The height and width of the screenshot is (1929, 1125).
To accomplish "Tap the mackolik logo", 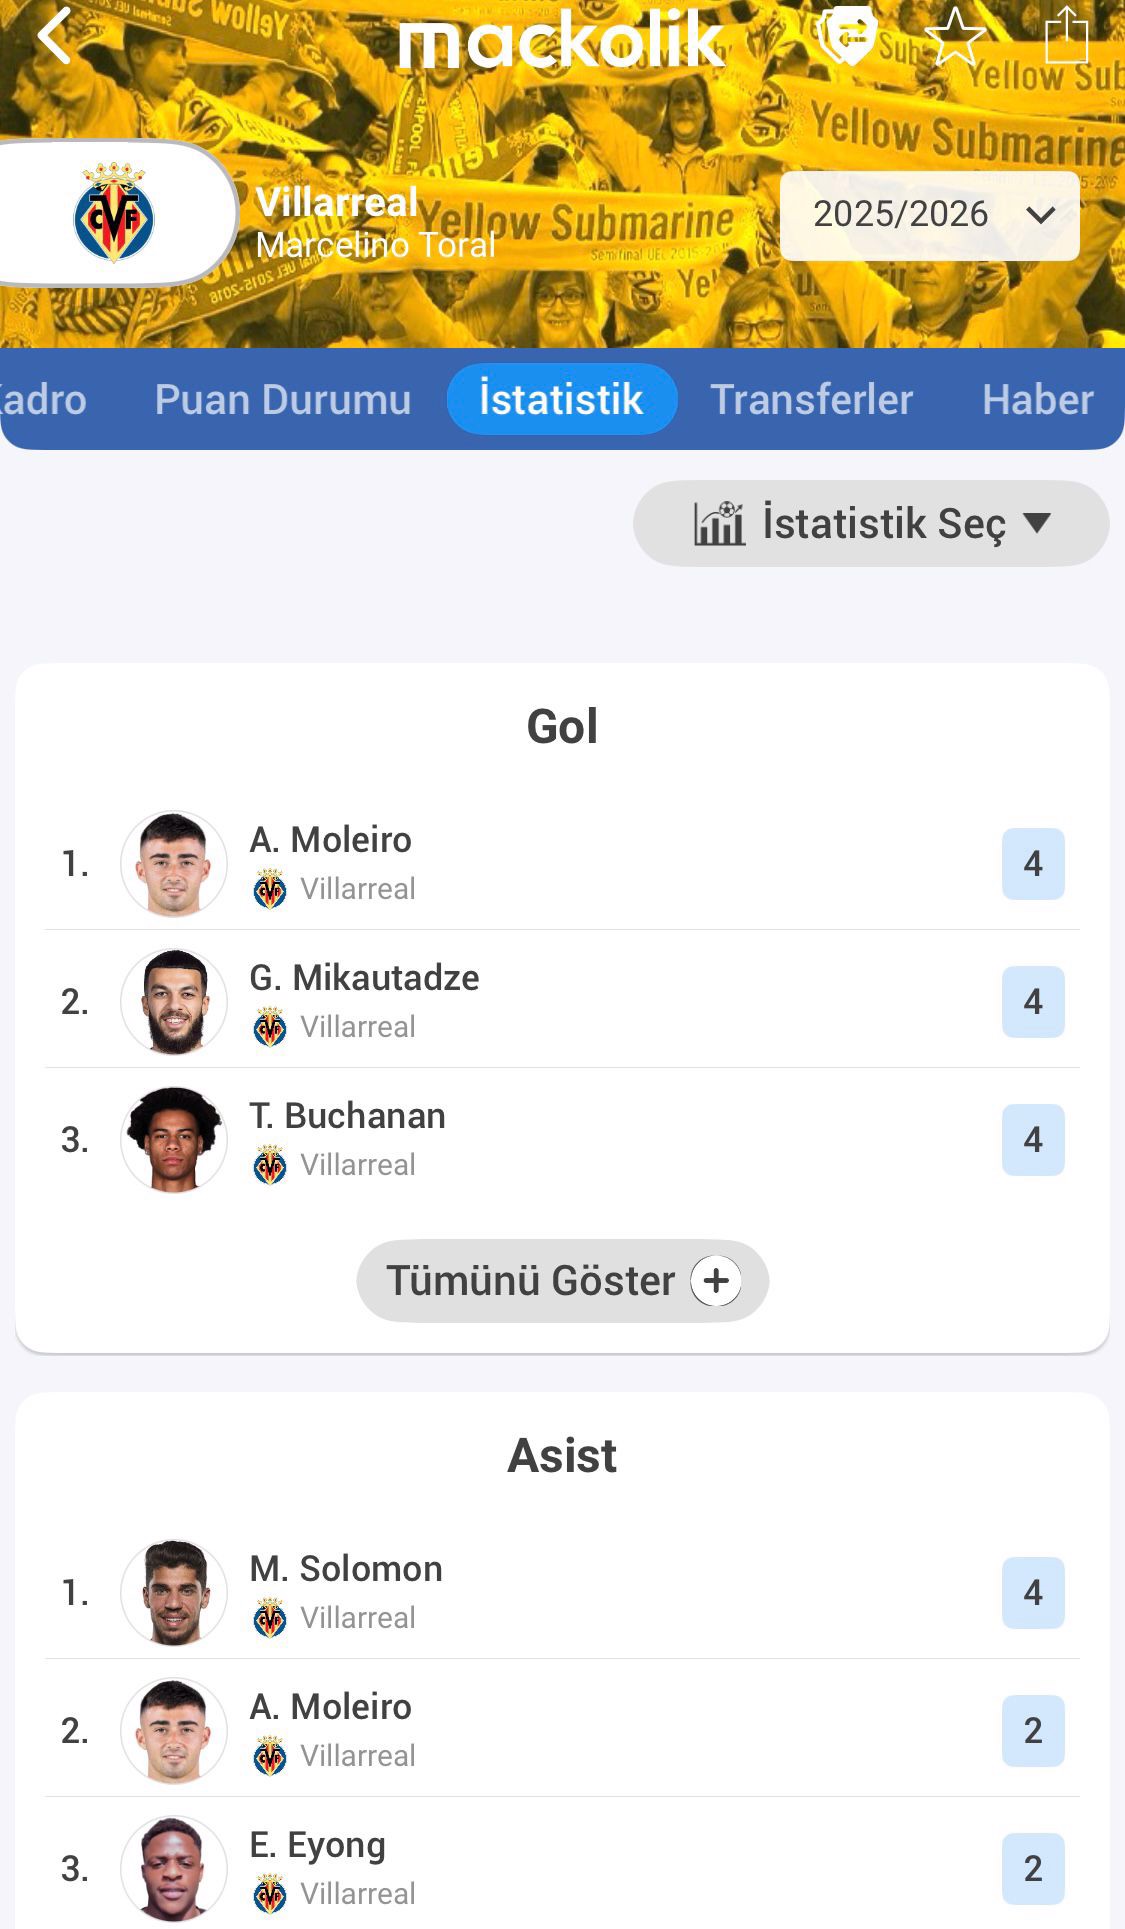I will (561, 40).
